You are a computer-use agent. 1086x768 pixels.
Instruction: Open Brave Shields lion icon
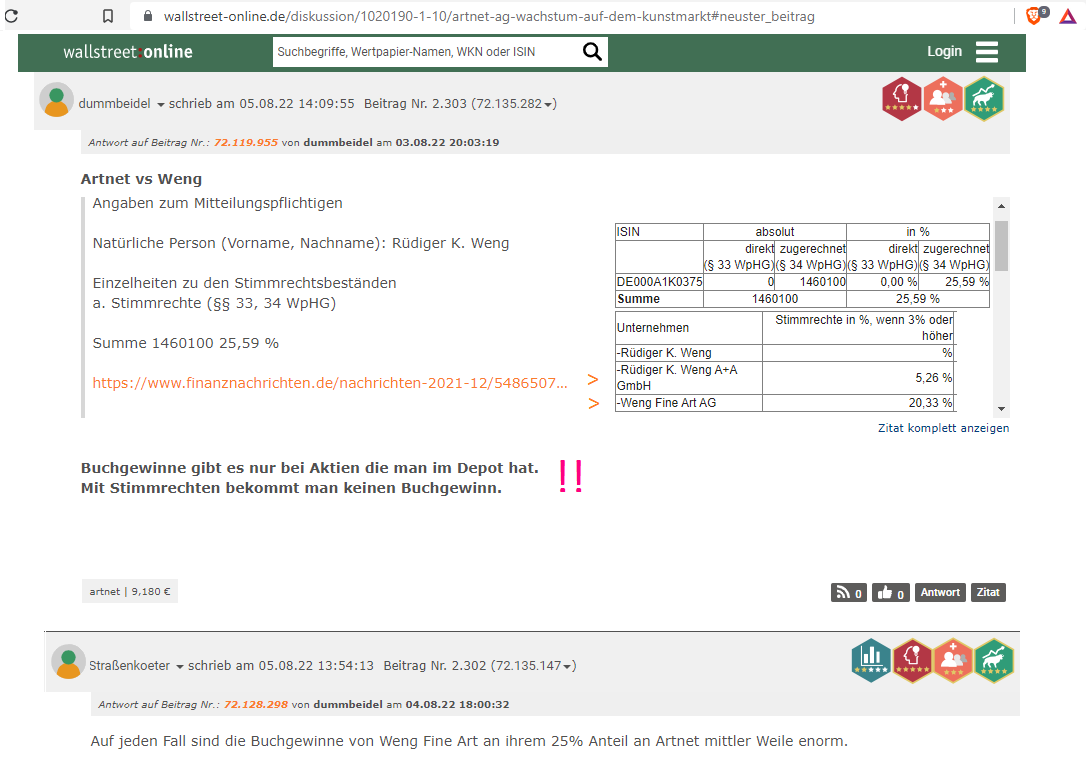pyautogui.click(x=1035, y=15)
